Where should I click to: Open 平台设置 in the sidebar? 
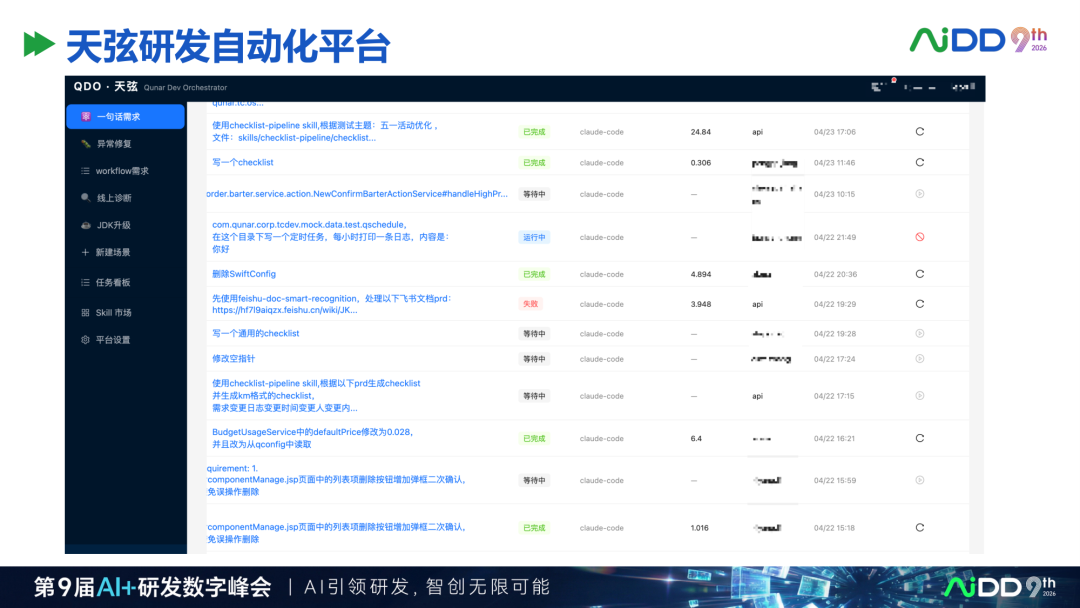pyautogui.click(x=125, y=339)
